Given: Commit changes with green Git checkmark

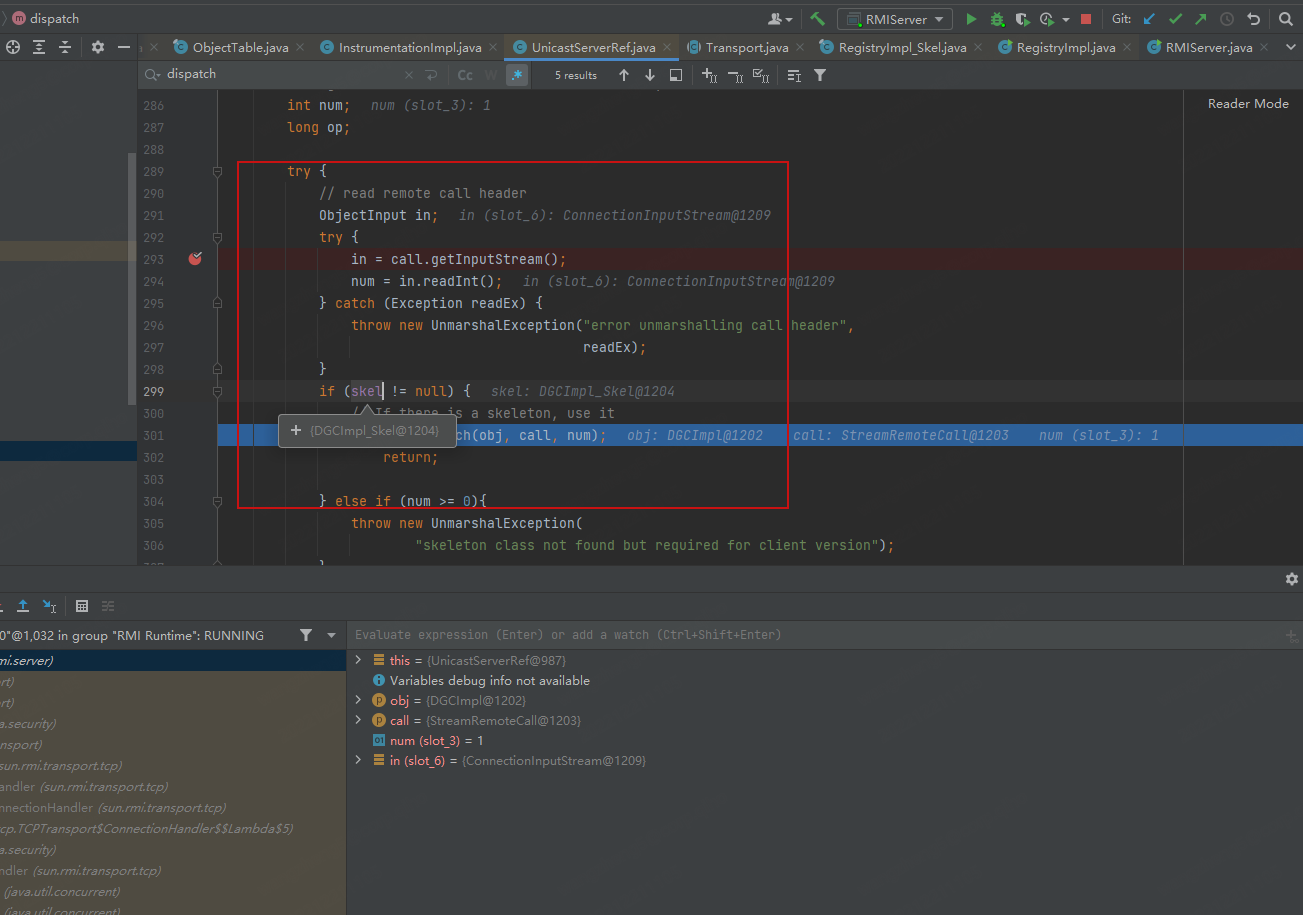Looking at the screenshot, I should point(1175,19).
